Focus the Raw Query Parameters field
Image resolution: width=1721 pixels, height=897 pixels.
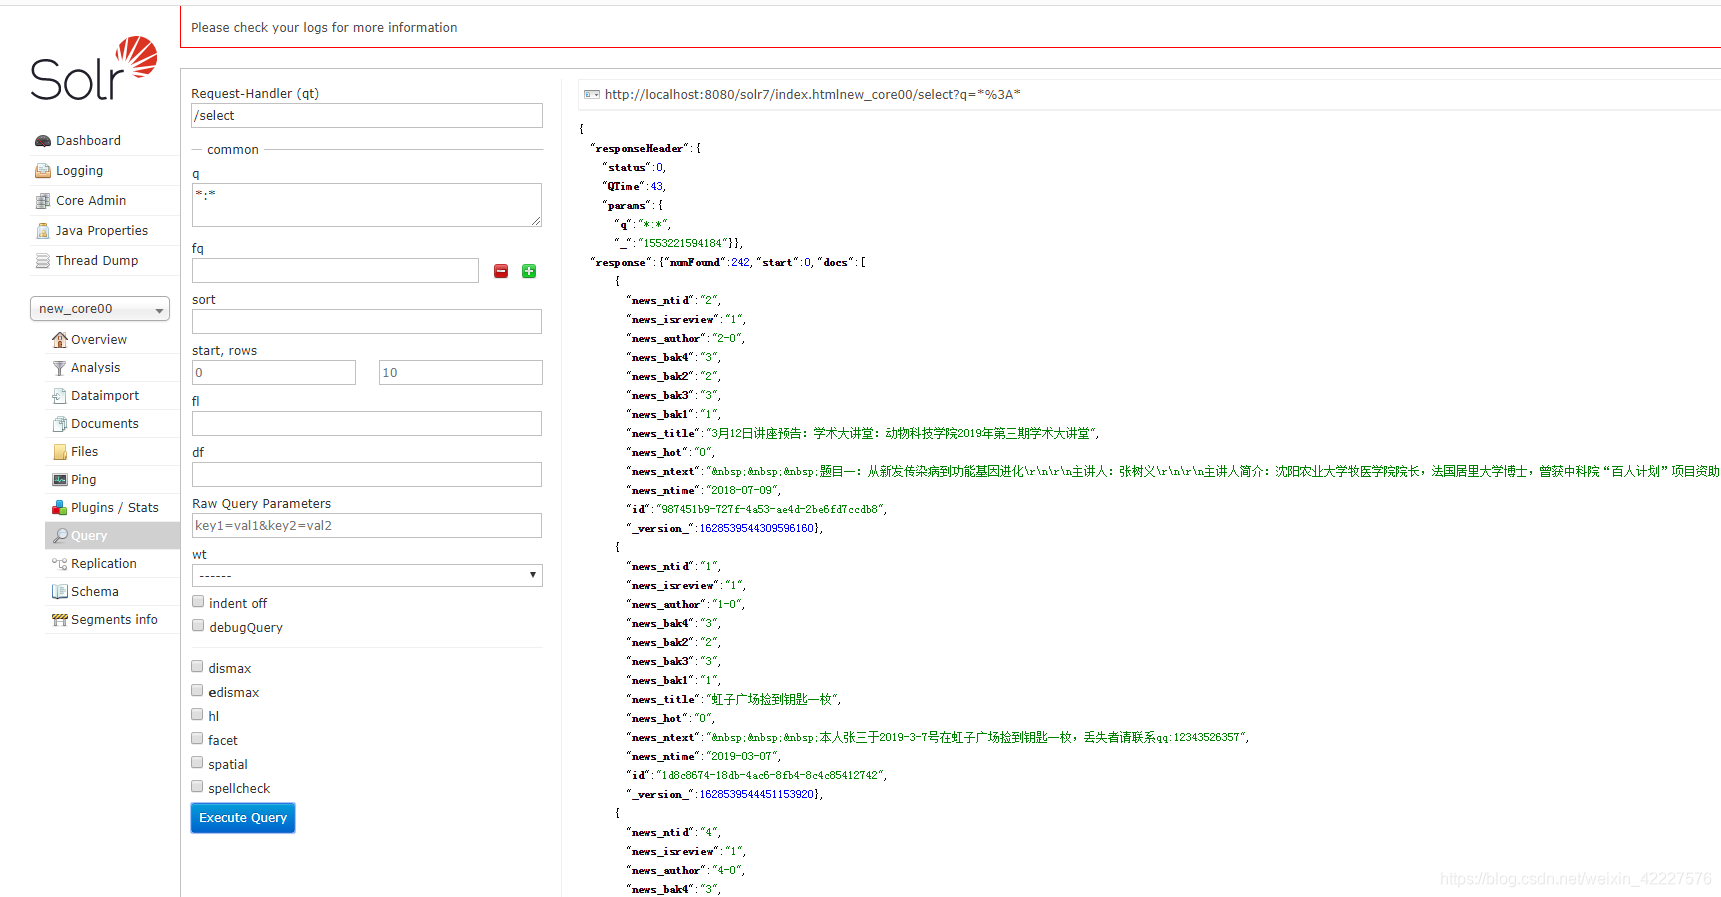click(367, 525)
